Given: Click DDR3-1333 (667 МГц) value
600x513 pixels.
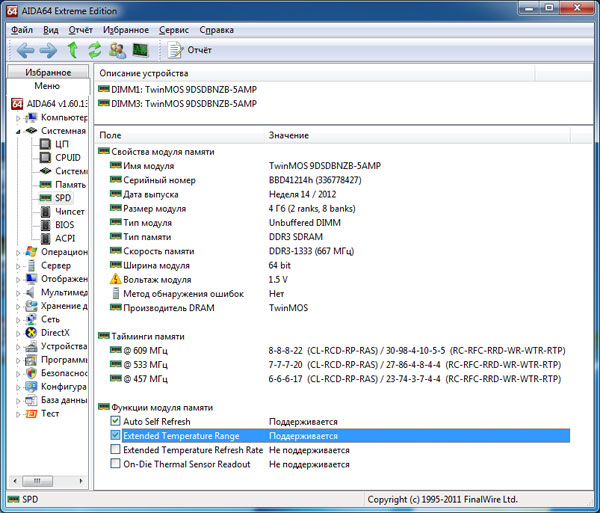Looking at the screenshot, I should click(311, 251).
